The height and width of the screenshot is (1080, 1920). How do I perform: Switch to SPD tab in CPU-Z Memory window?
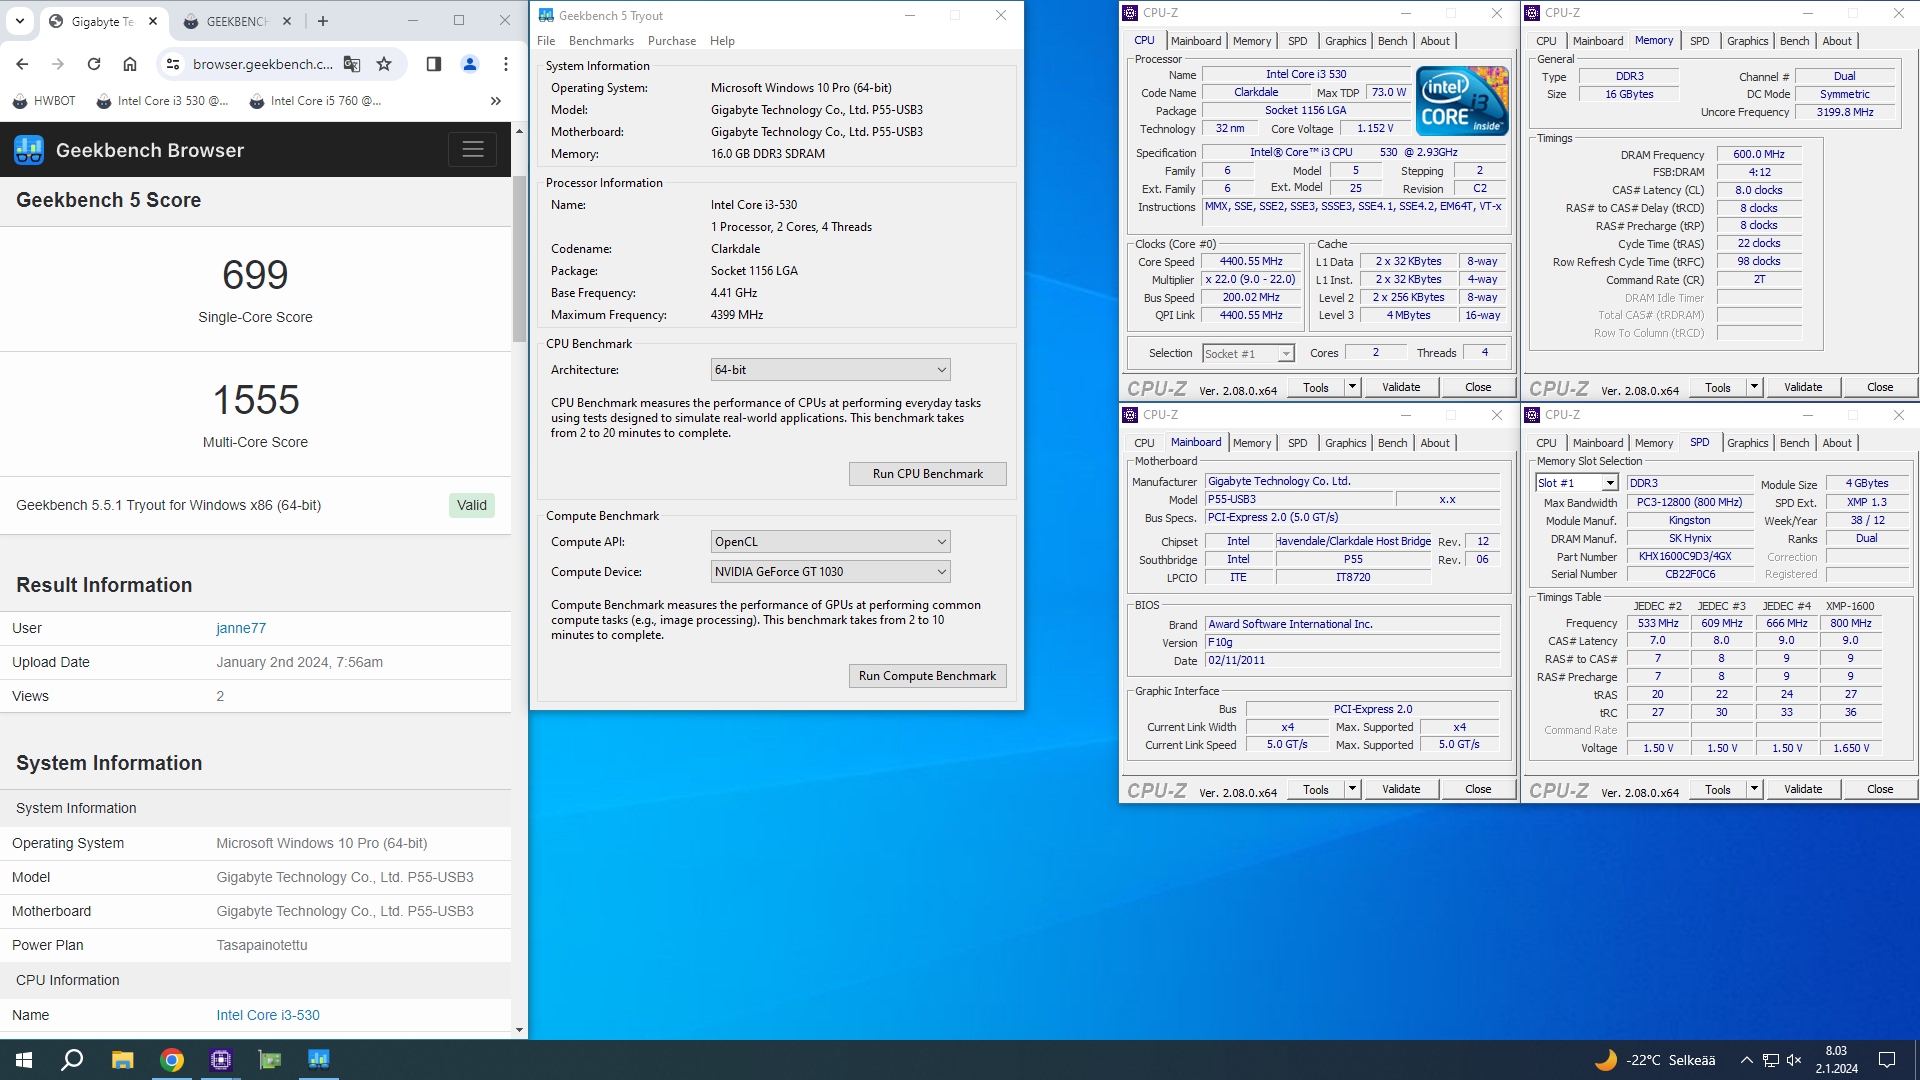coord(1699,41)
